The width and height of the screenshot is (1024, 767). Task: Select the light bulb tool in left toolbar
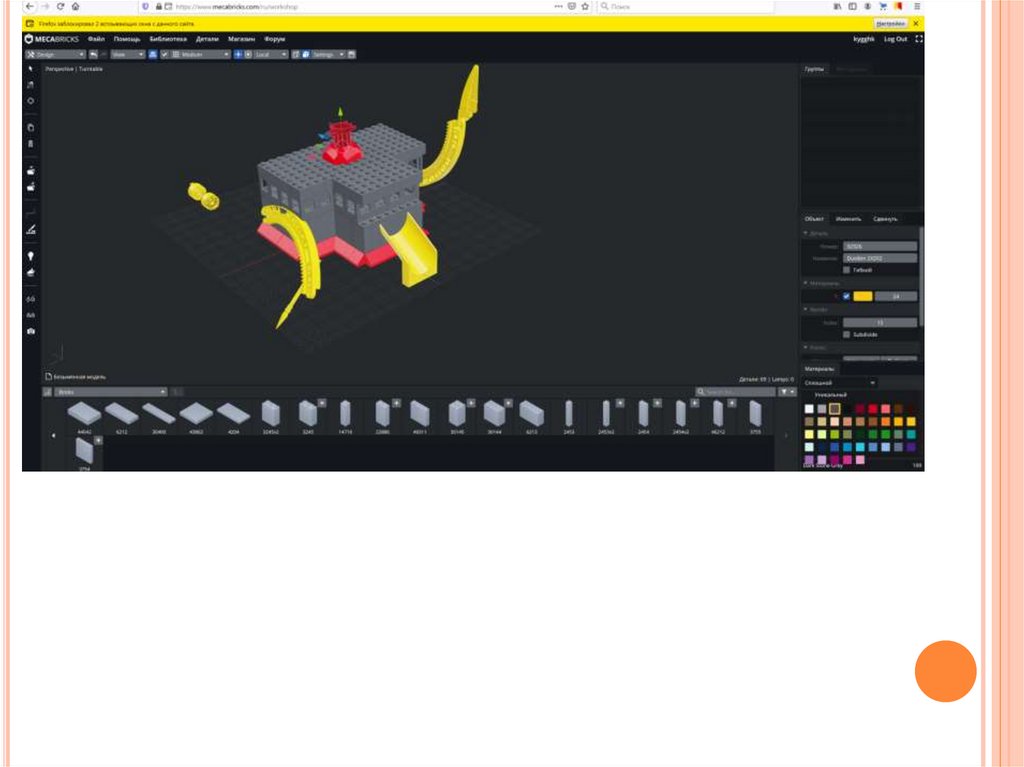tap(31, 256)
